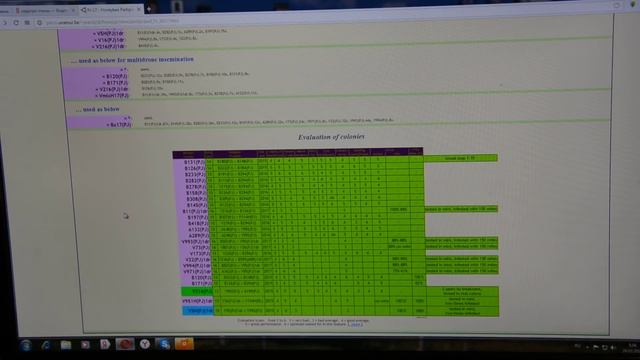Image resolution: width=640 pixels, height=360 pixels.
Task: Select B158(PJ) in the colonies table
Action: pos(196,193)
